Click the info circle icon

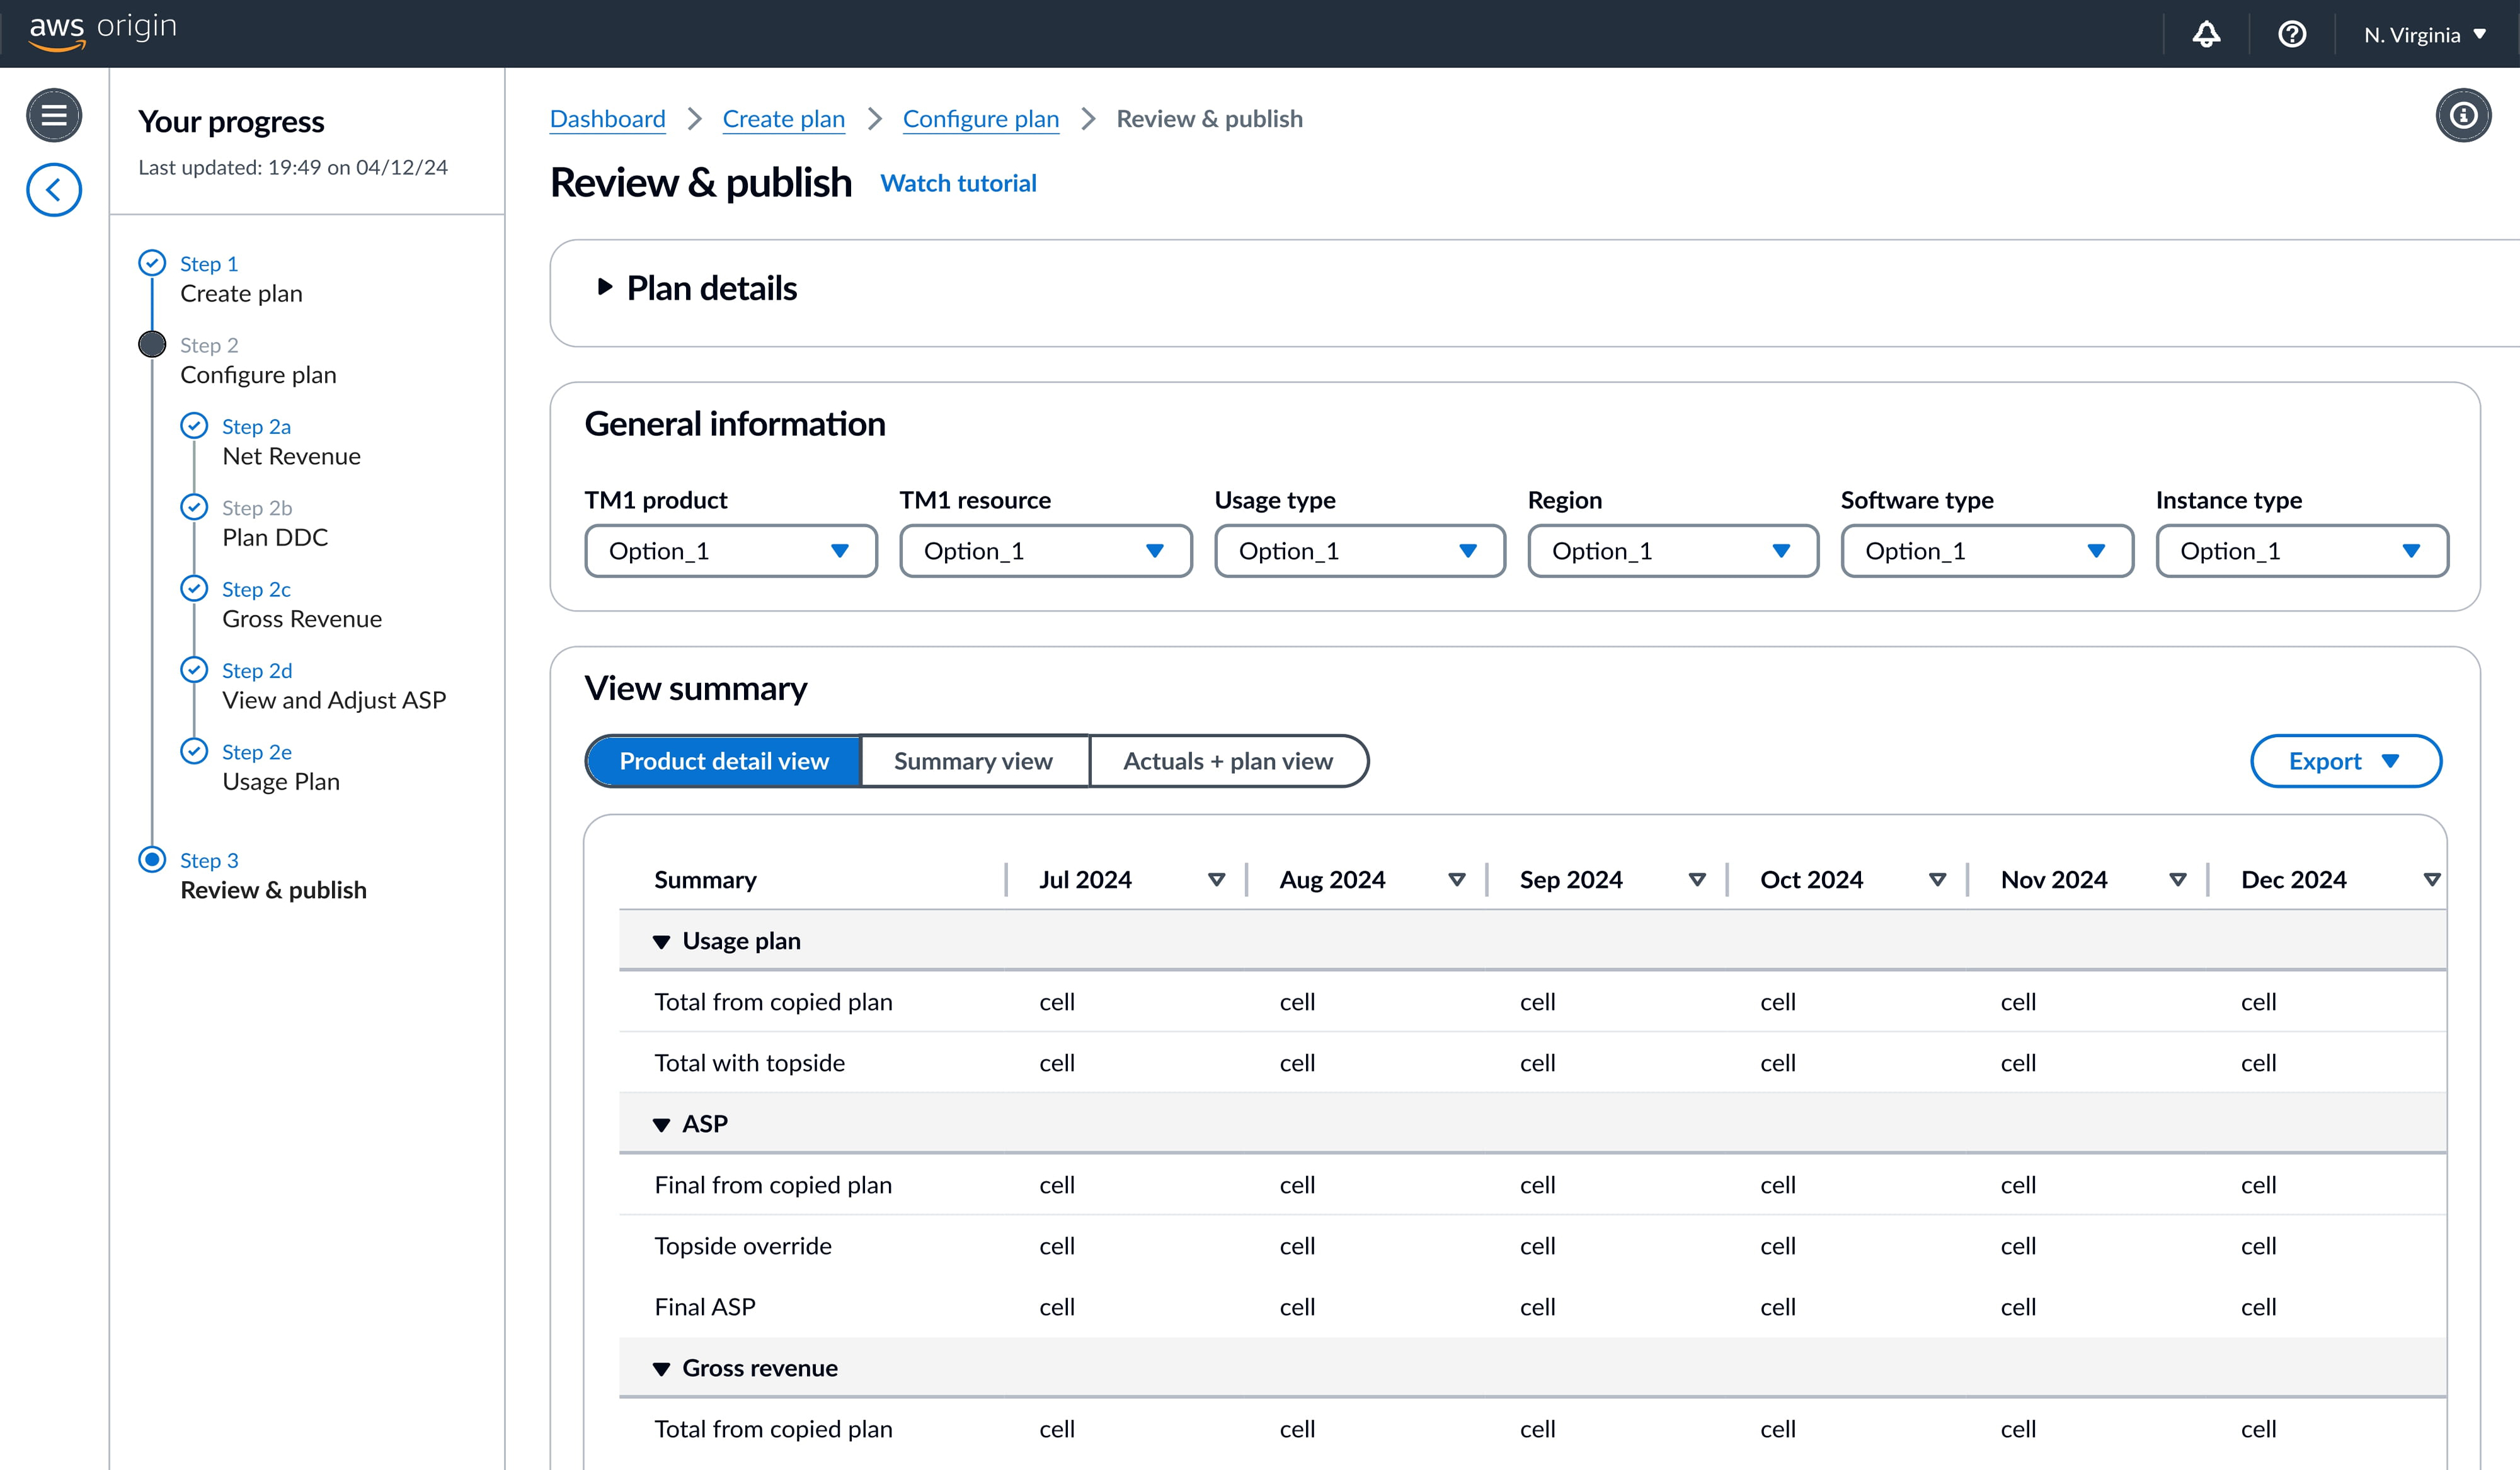[x=2462, y=116]
